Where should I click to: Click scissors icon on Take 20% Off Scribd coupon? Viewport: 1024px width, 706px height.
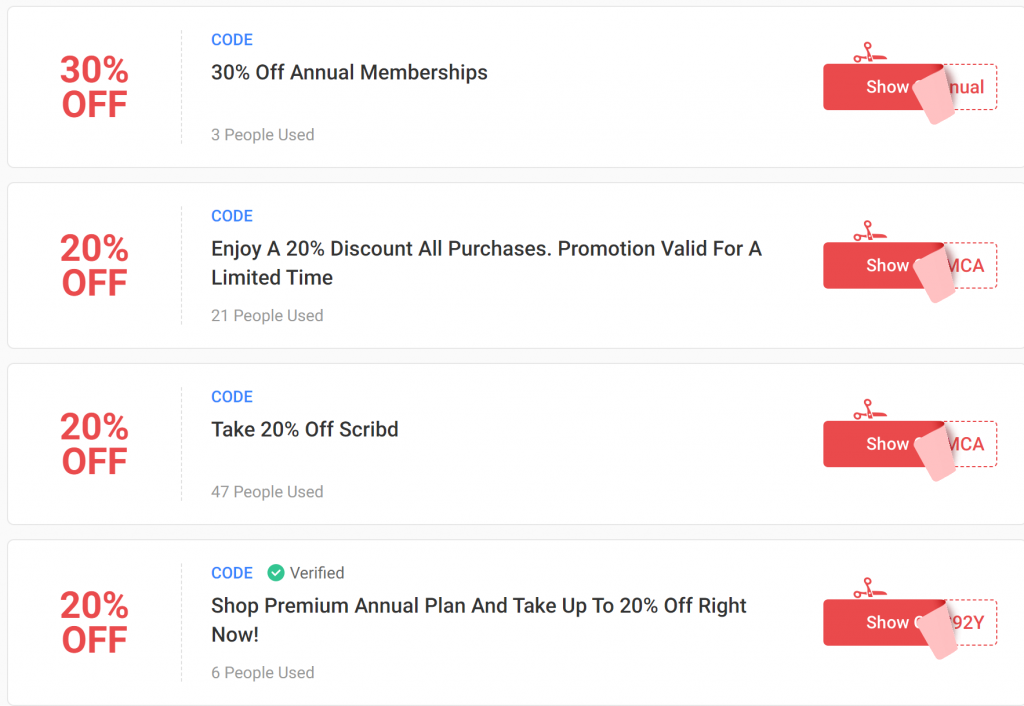click(864, 410)
